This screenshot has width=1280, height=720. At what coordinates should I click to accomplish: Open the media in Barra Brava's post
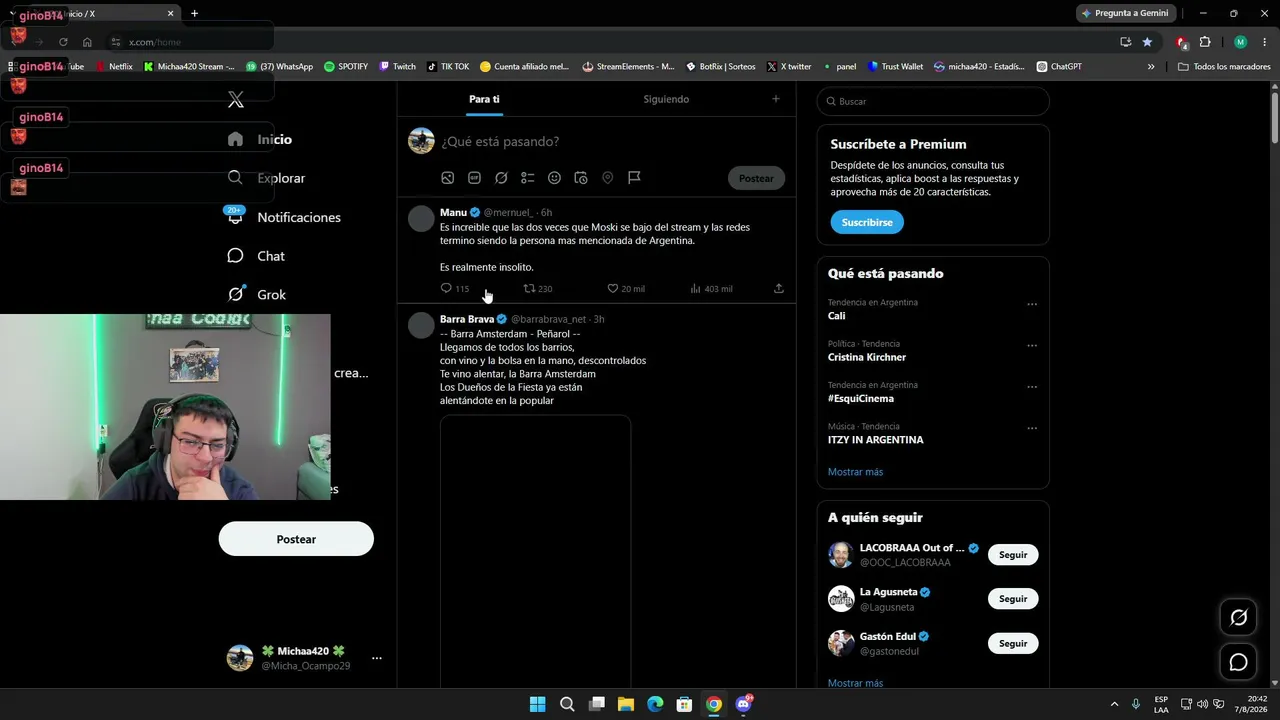(x=535, y=551)
